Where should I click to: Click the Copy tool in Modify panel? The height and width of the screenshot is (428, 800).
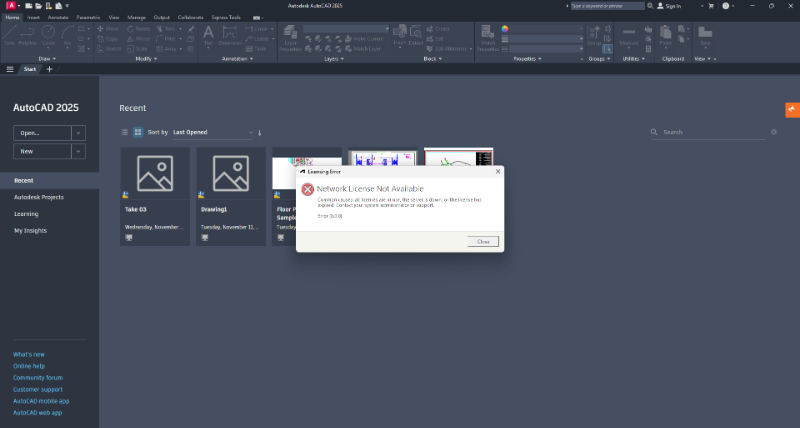pyautogui.click(x=108, y=39)
